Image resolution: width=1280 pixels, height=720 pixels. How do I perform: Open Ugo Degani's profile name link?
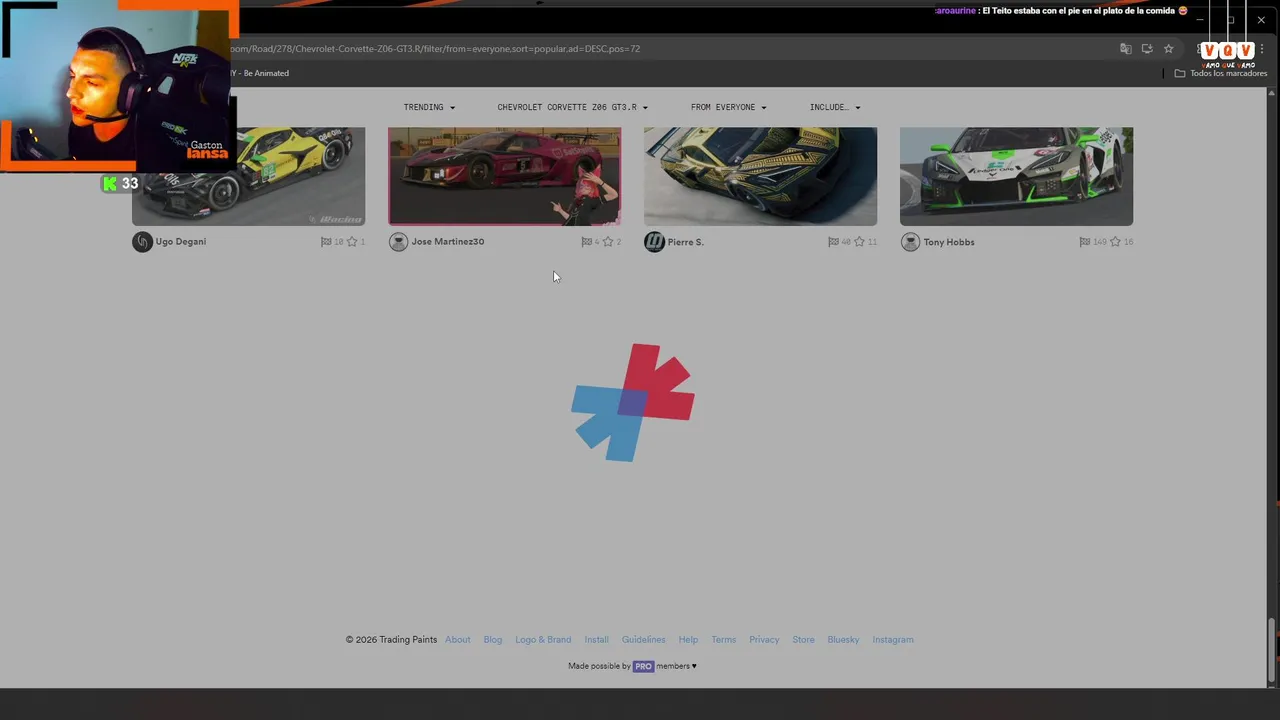[x=181, y=242]
